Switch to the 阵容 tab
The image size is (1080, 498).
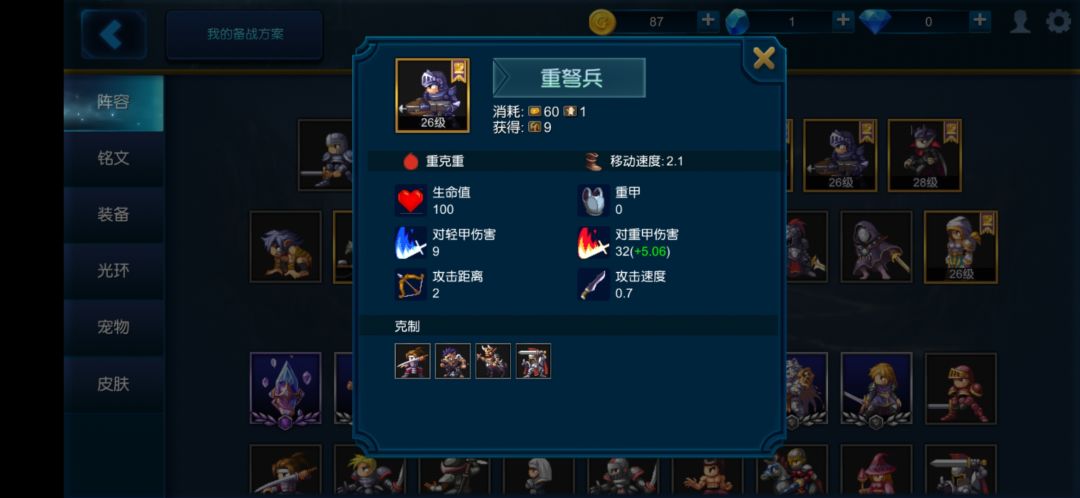click(x=114, y=103)
